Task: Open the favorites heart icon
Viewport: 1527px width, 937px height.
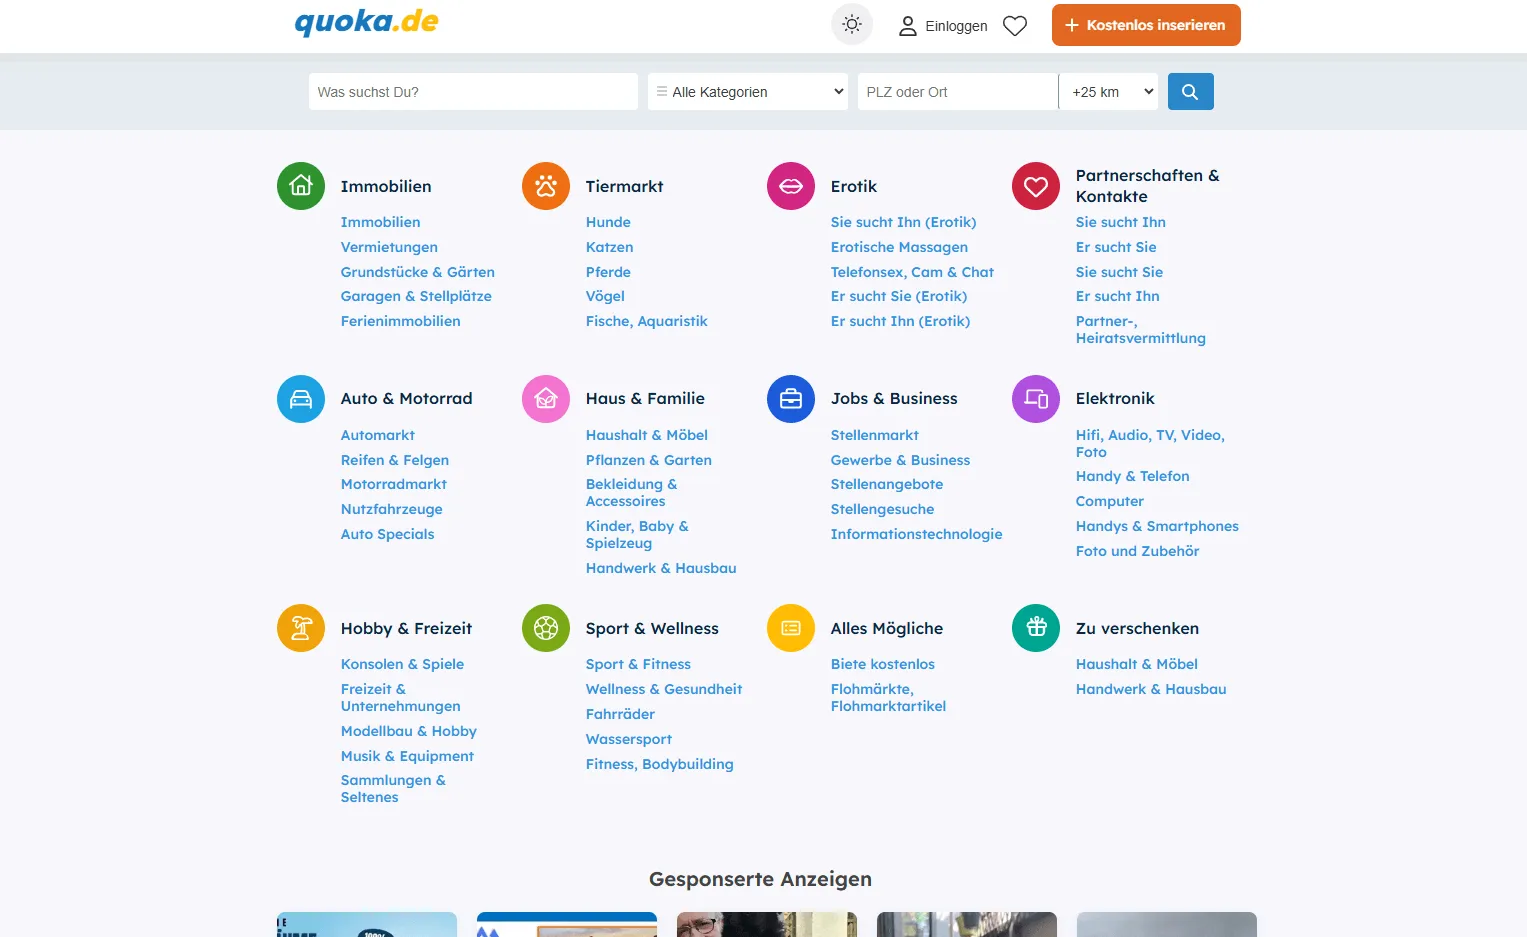Action: coord(1015,26)
